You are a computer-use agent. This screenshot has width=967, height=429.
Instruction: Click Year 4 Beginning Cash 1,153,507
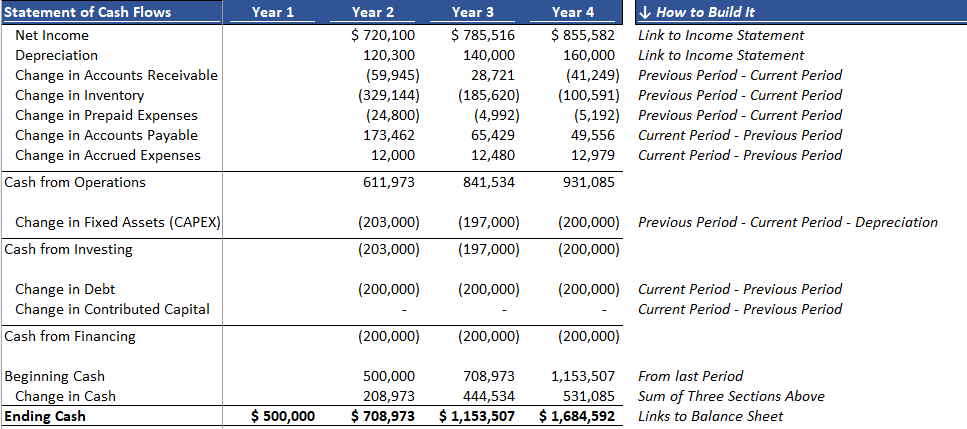pos(585,376)
